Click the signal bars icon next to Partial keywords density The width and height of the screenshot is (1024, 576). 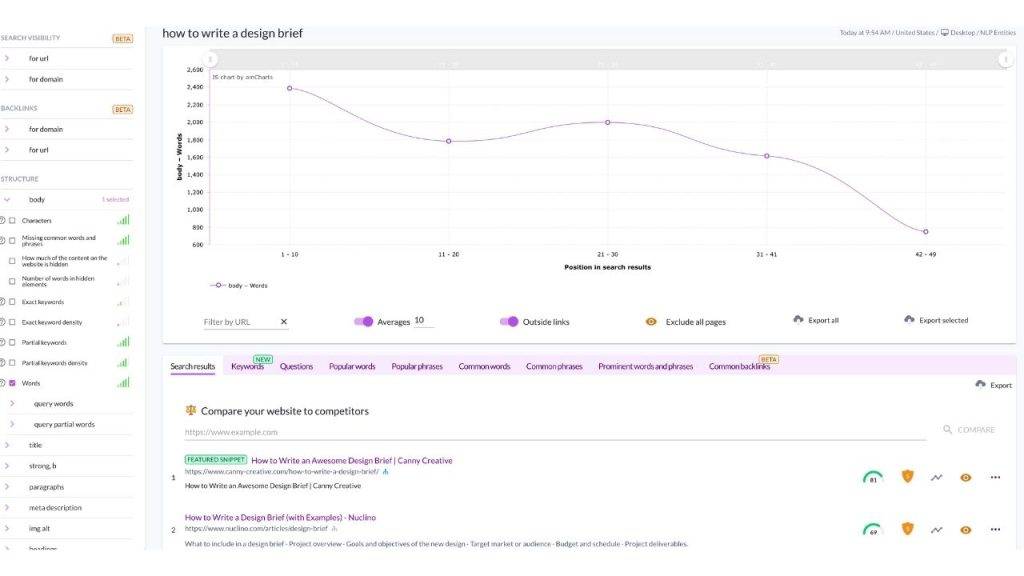pyautogui.click(x=123, y=362)
